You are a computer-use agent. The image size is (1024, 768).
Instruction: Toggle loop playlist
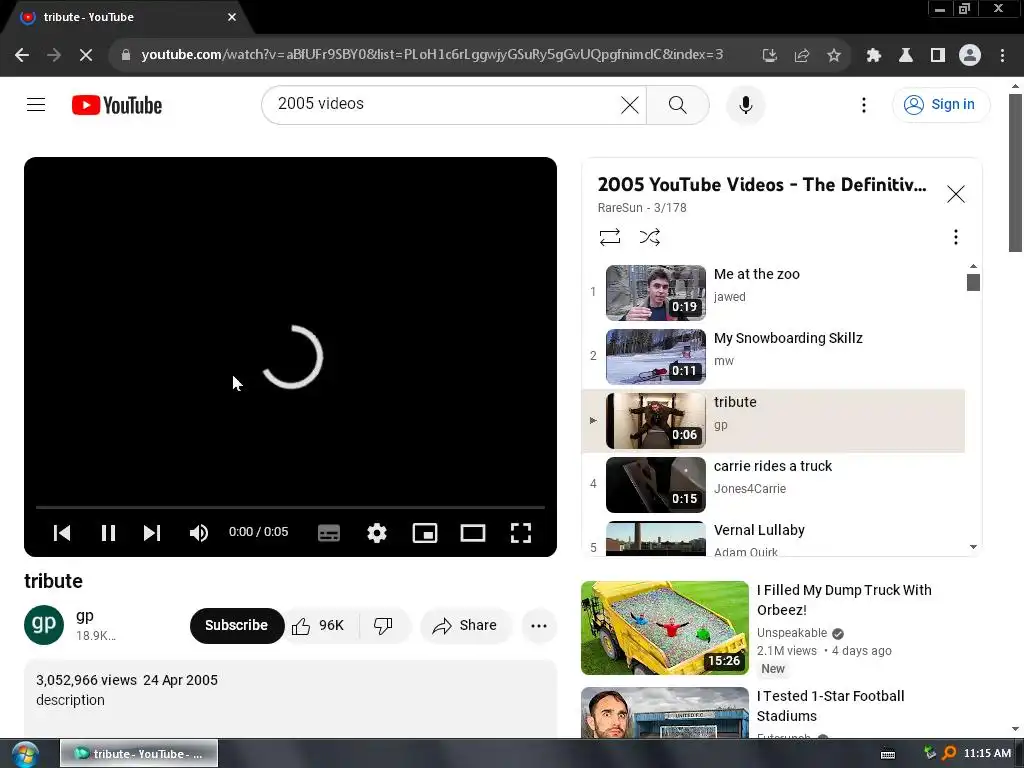tap(609, 236)
